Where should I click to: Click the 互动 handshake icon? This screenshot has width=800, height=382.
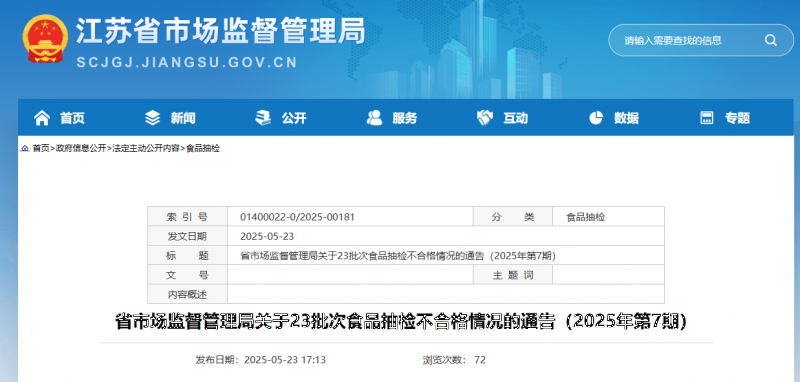[x=485, y=118]
